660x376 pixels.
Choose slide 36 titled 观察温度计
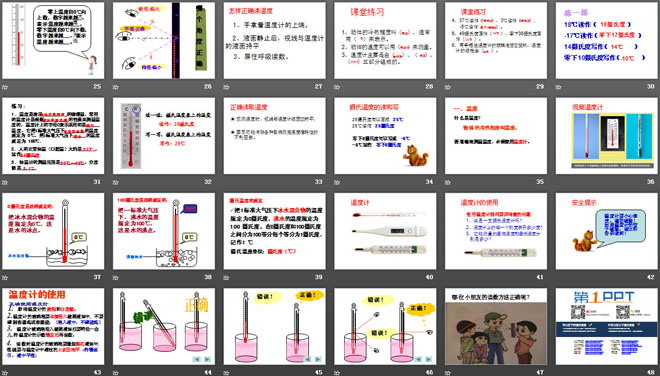pos(607,136)
